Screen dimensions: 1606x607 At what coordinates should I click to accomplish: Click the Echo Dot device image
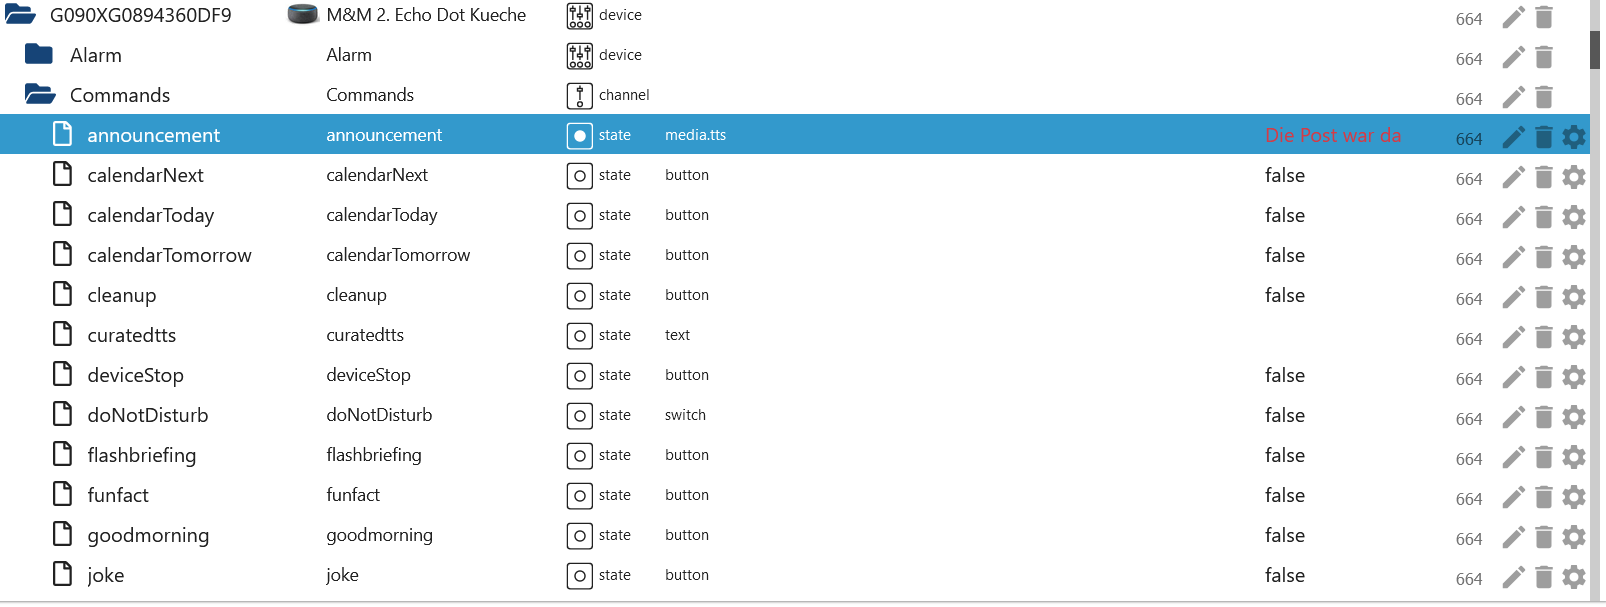(x=303, y=15)
